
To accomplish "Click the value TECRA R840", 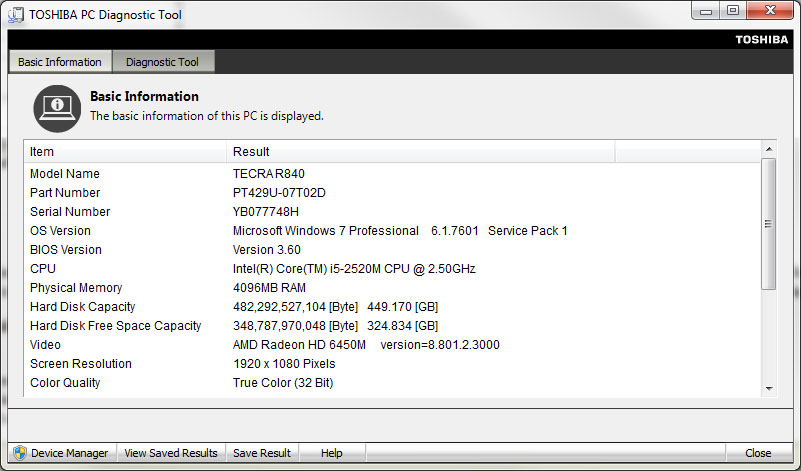I will pyautogui.click(x=269, y=174).
